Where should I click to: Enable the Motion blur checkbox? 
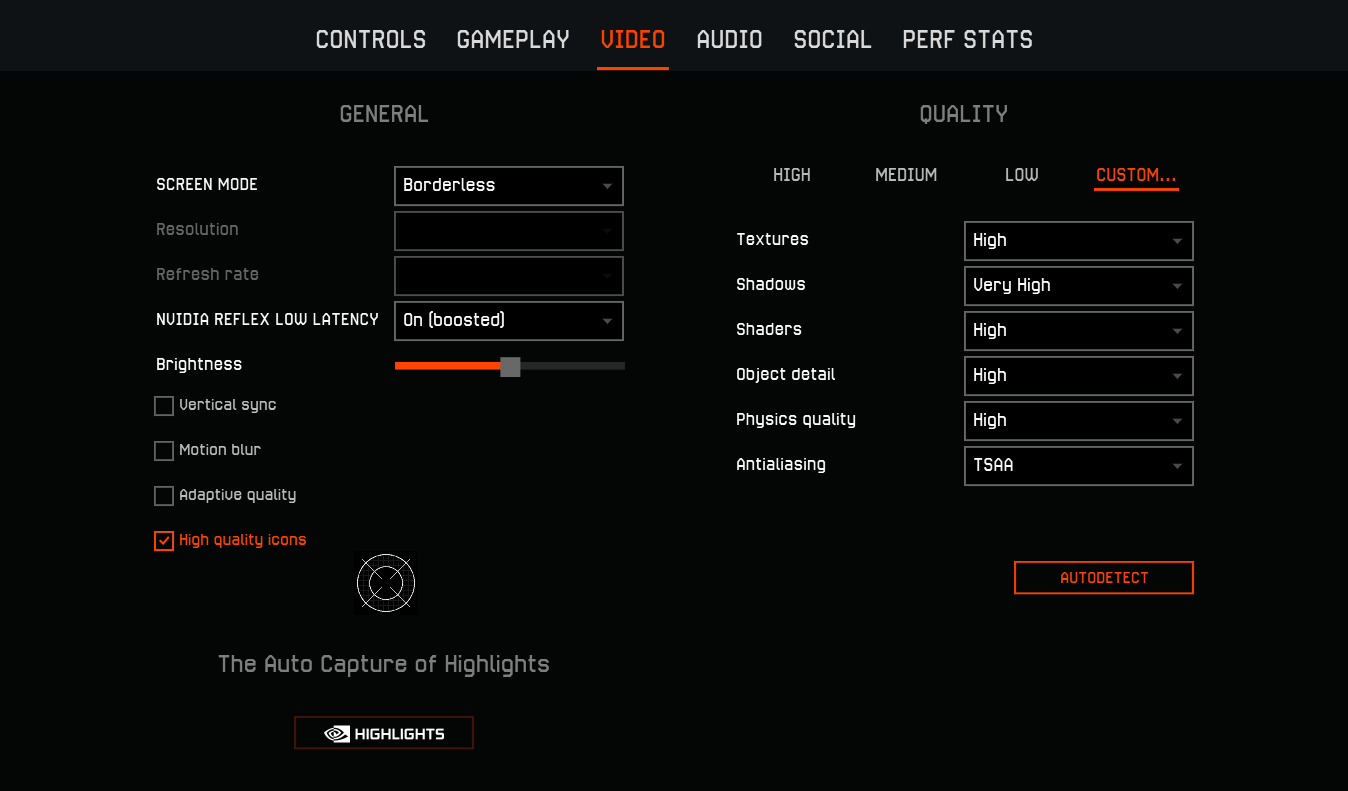pyautogui.click(x=164, y=451)
